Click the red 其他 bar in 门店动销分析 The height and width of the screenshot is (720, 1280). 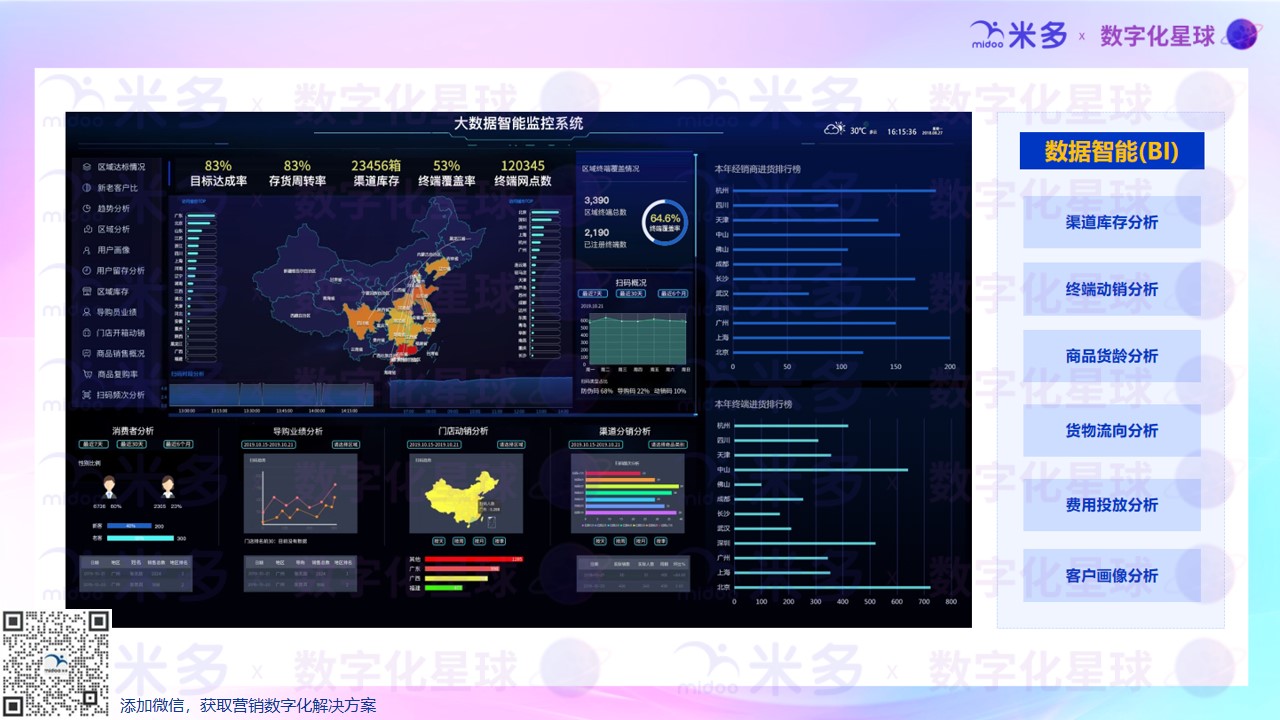474,559
